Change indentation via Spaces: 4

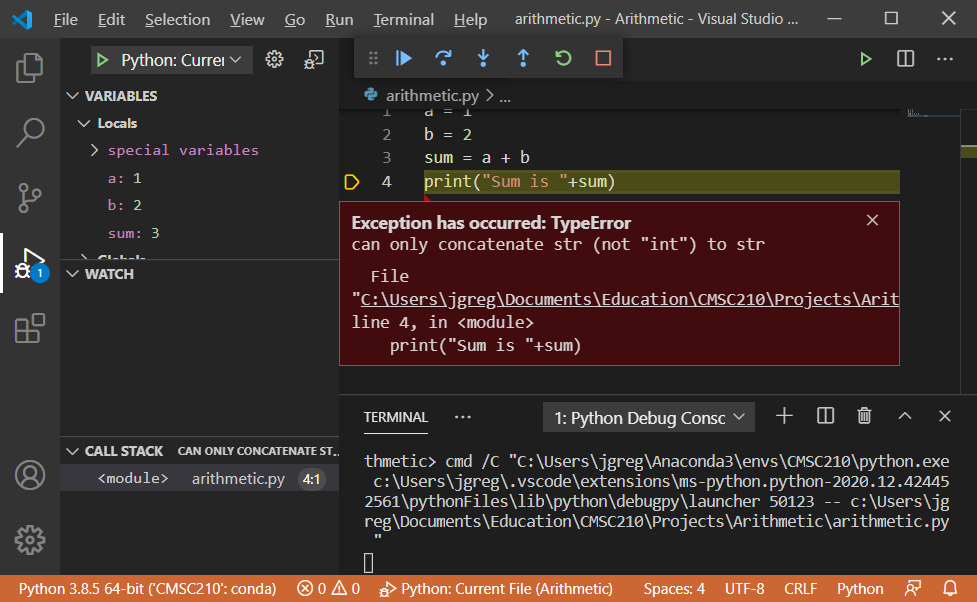point(674,589)
